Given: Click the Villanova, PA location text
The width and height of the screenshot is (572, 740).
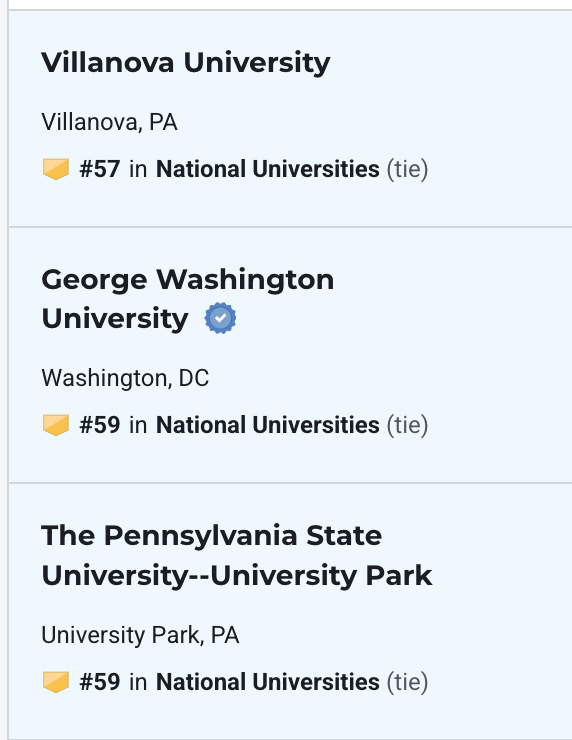Looking at the screenshot, I should pyautogui.click(x=109, y=122).
